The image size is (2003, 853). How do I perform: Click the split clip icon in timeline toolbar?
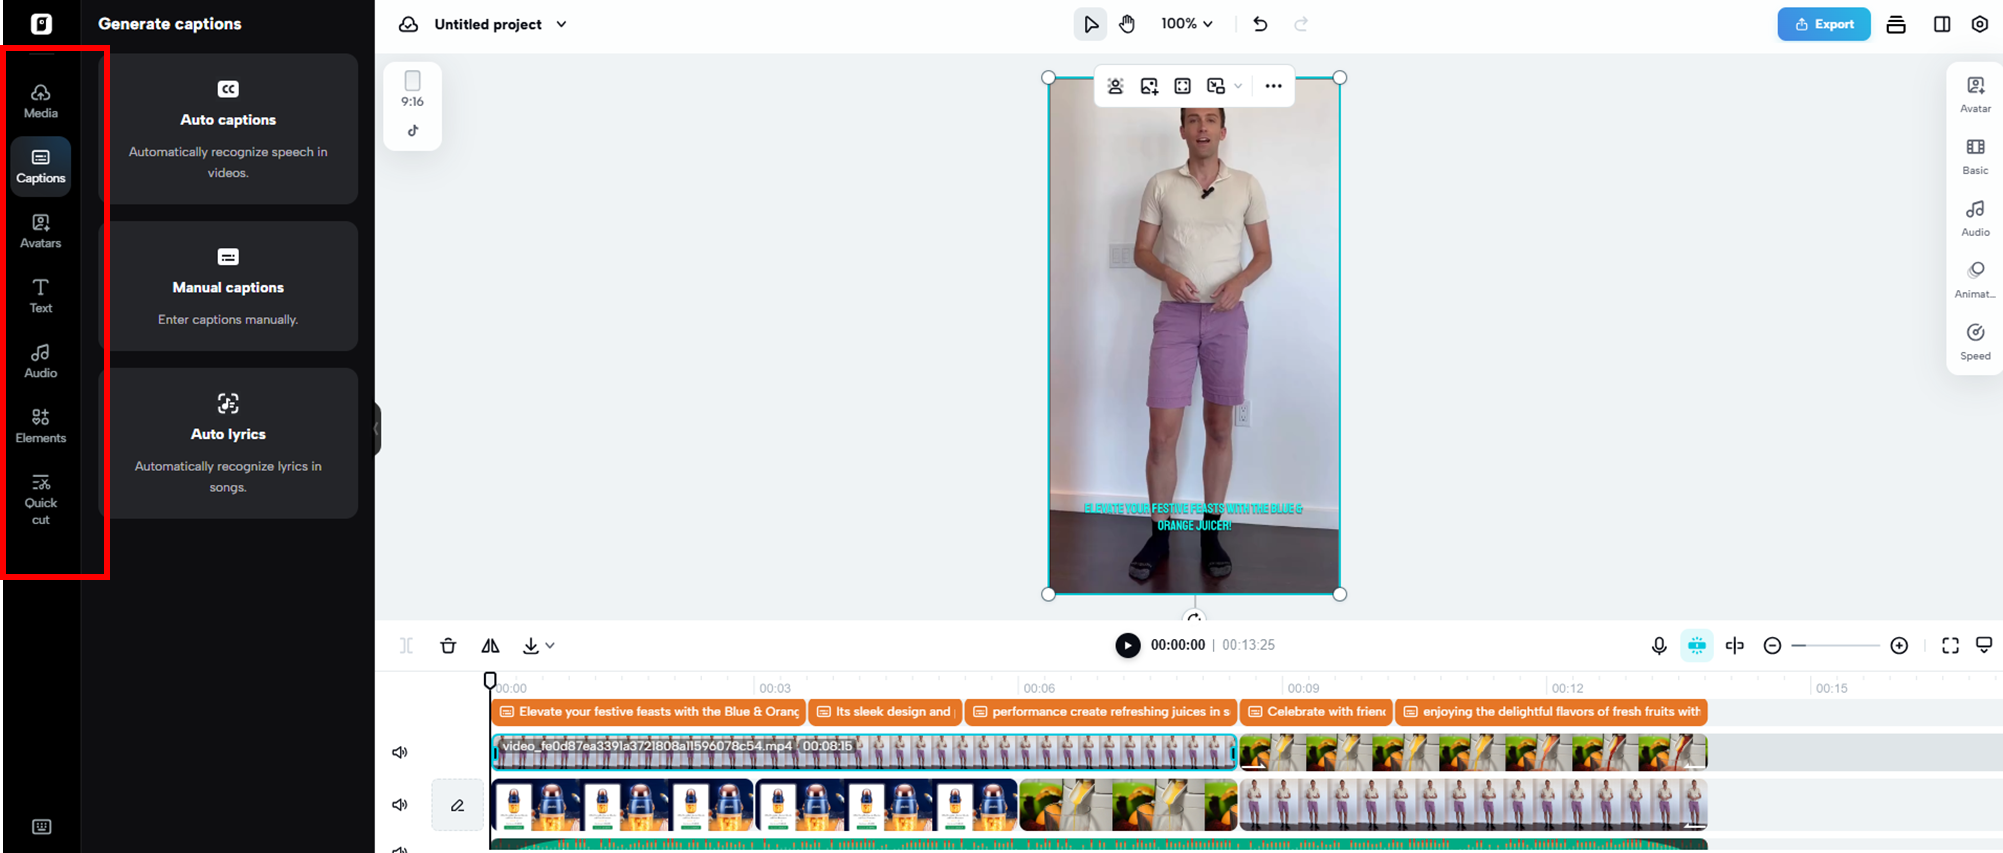406,646
